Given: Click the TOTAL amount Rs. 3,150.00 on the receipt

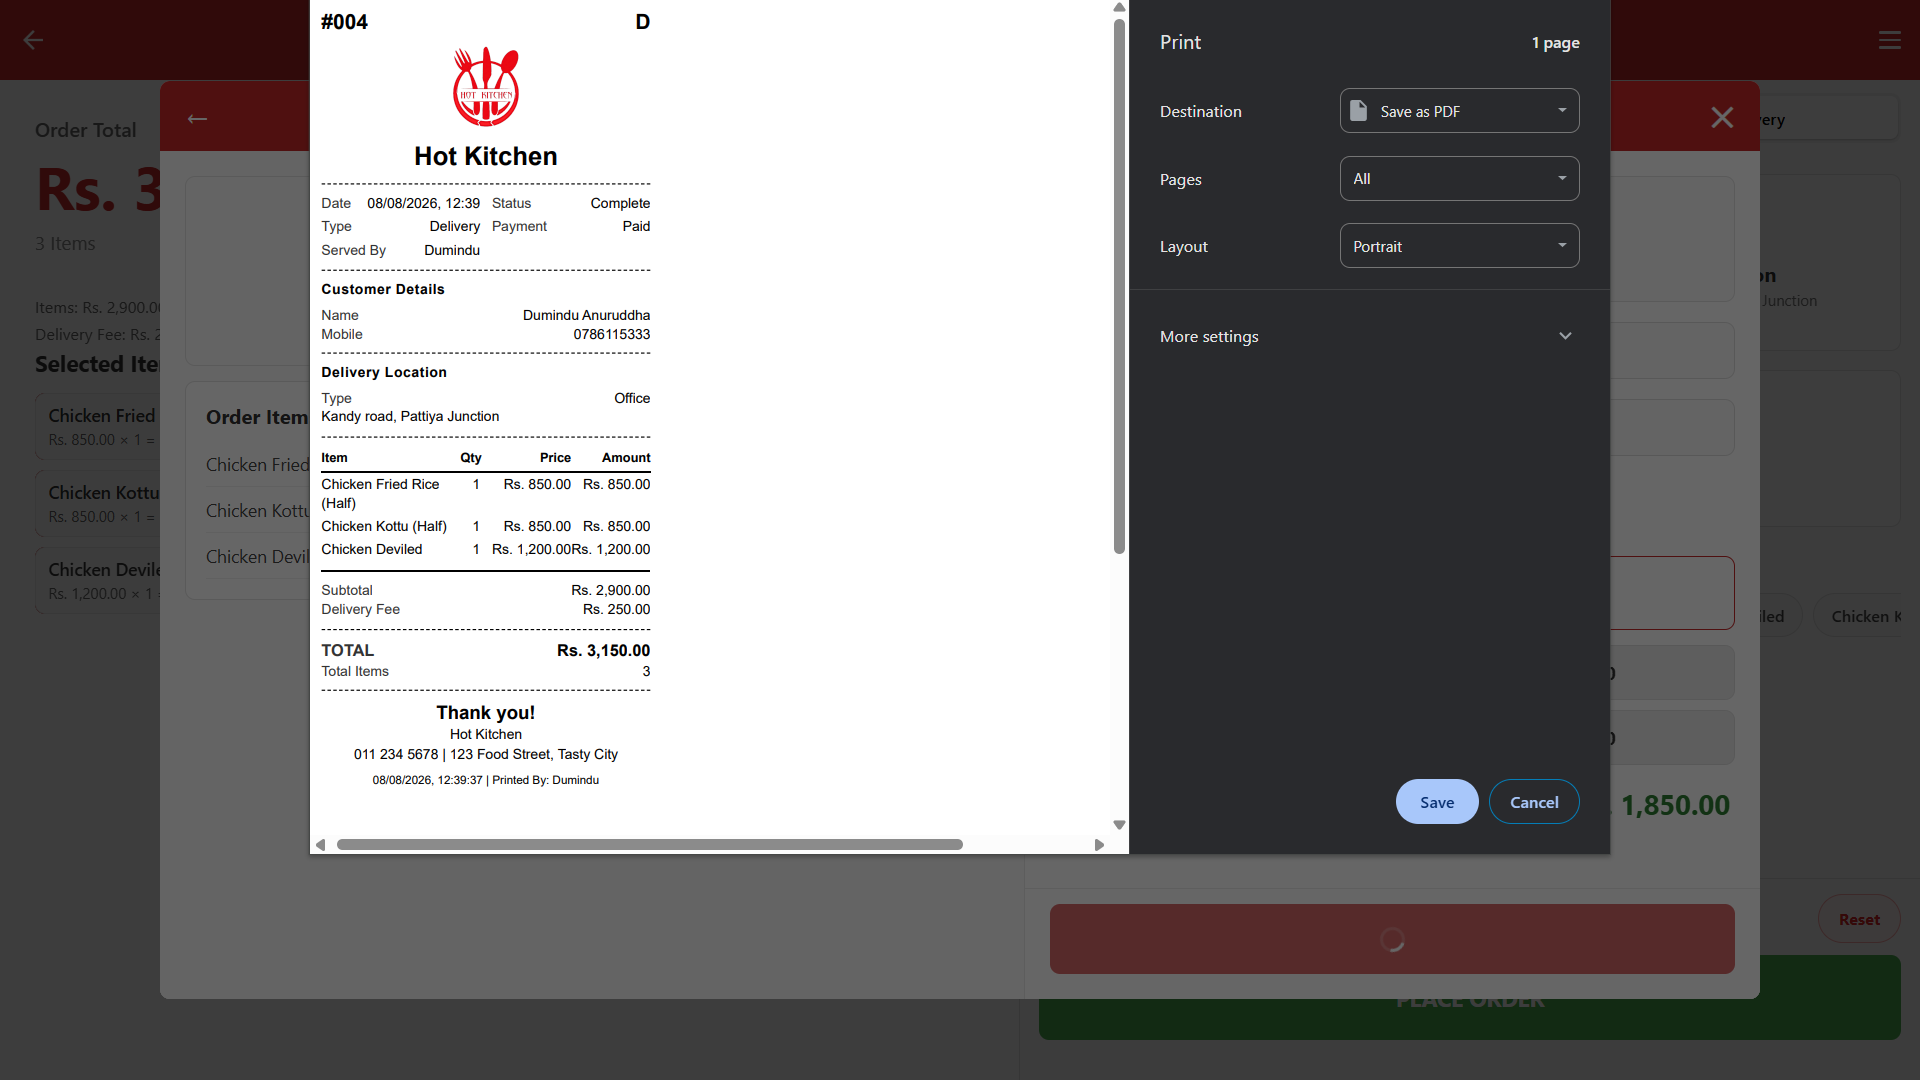Looking at the screenshot, I should click(x=603, y=650).
